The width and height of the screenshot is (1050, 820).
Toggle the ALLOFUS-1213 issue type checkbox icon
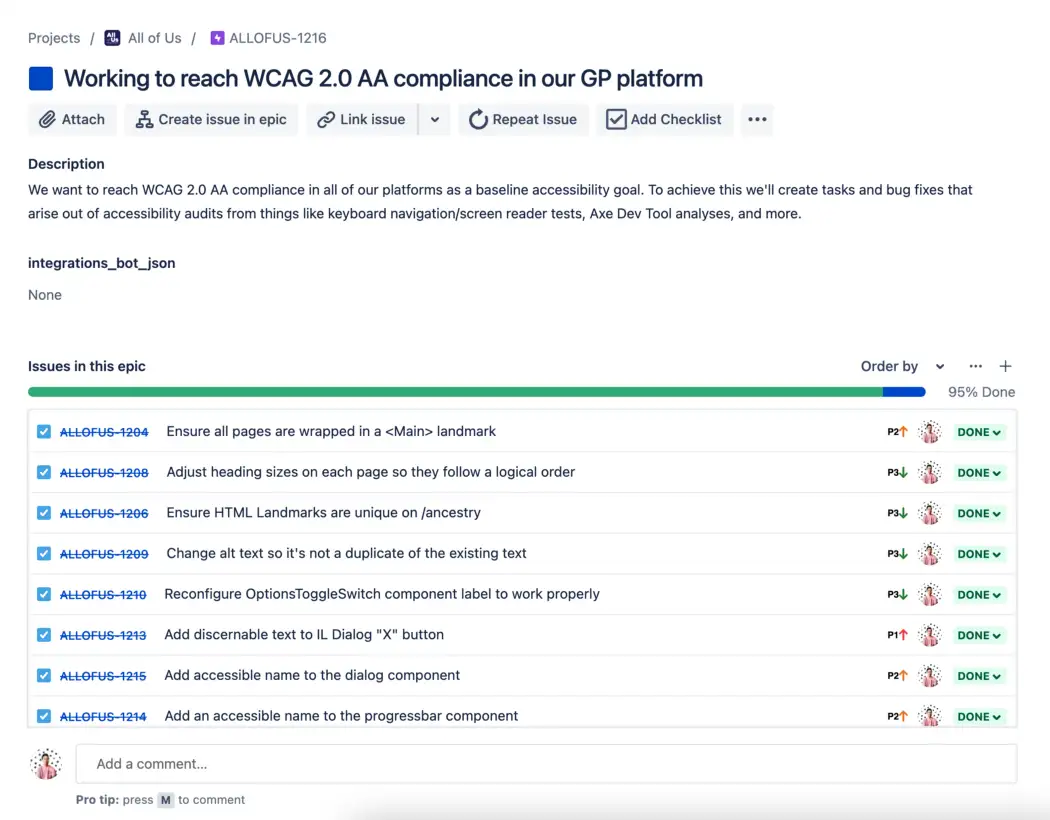point(44,635)
